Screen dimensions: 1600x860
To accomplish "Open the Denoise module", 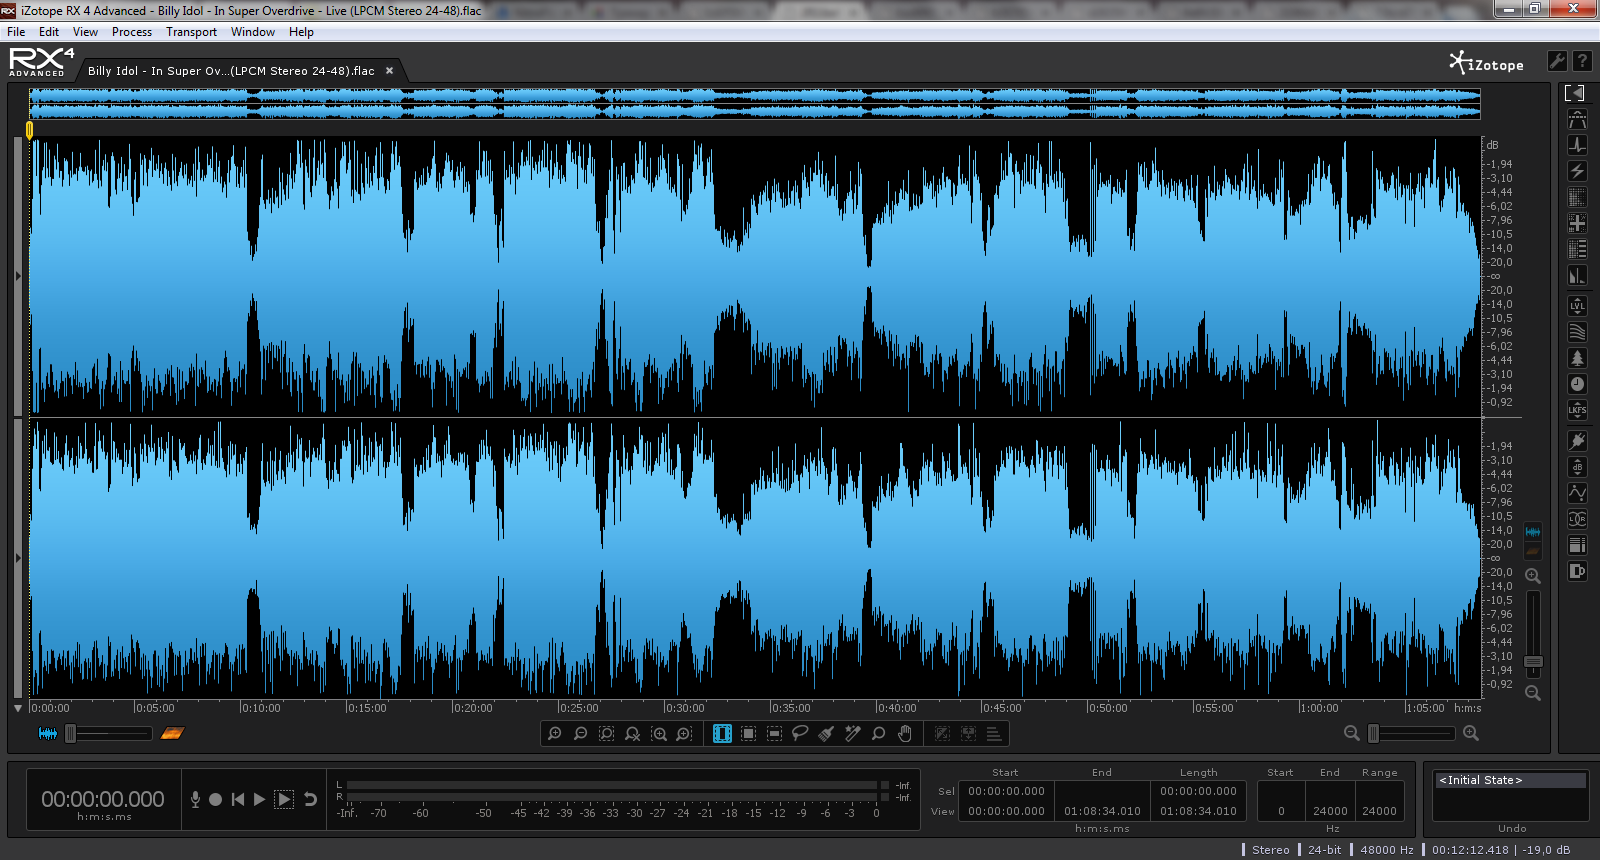I will coord(1577,198).
